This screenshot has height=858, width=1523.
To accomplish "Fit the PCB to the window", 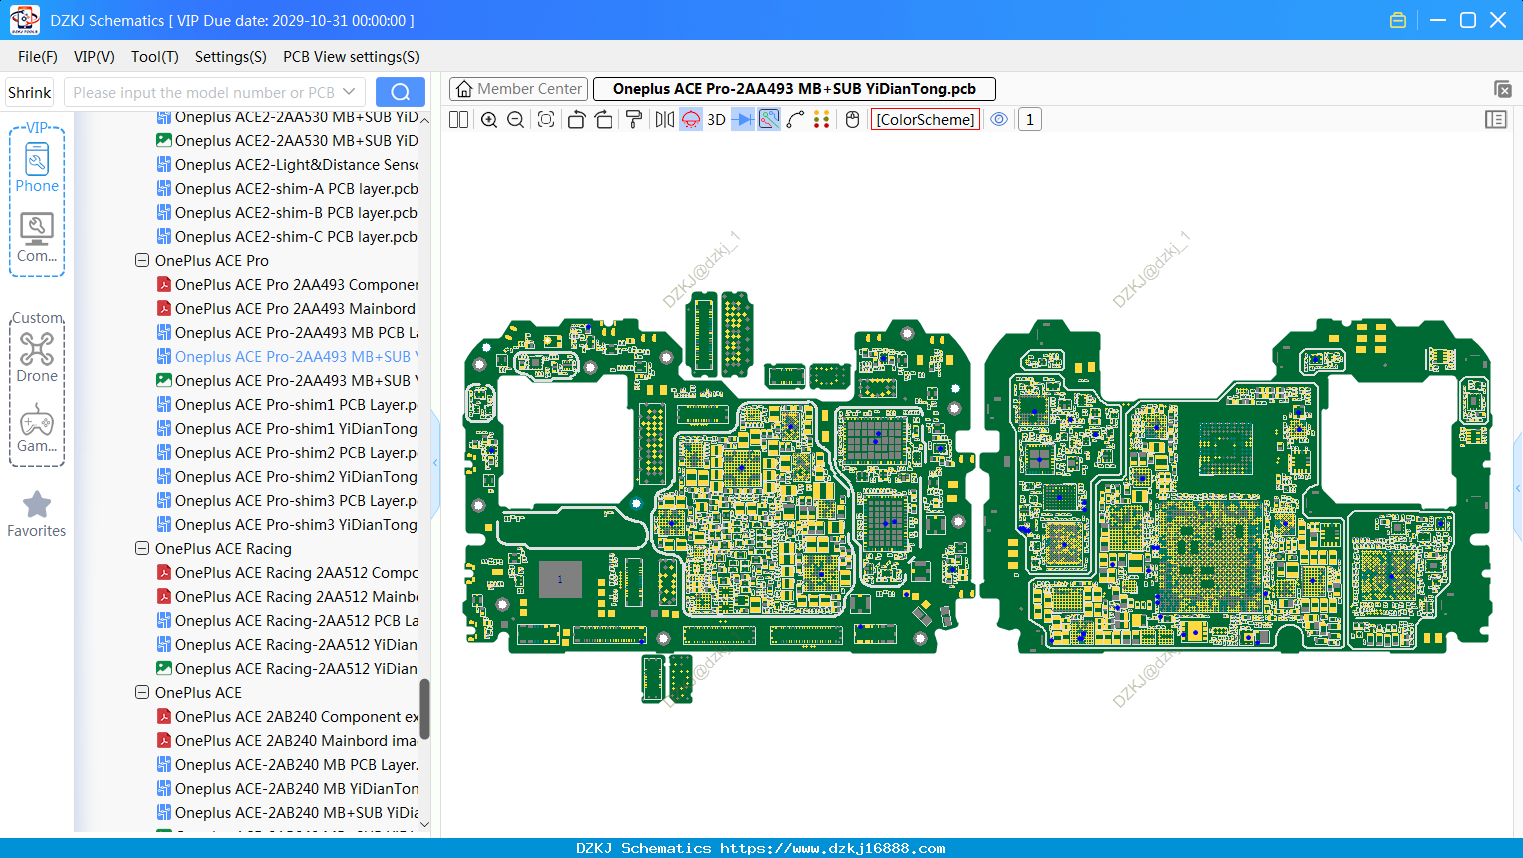I will pos(546,120).
